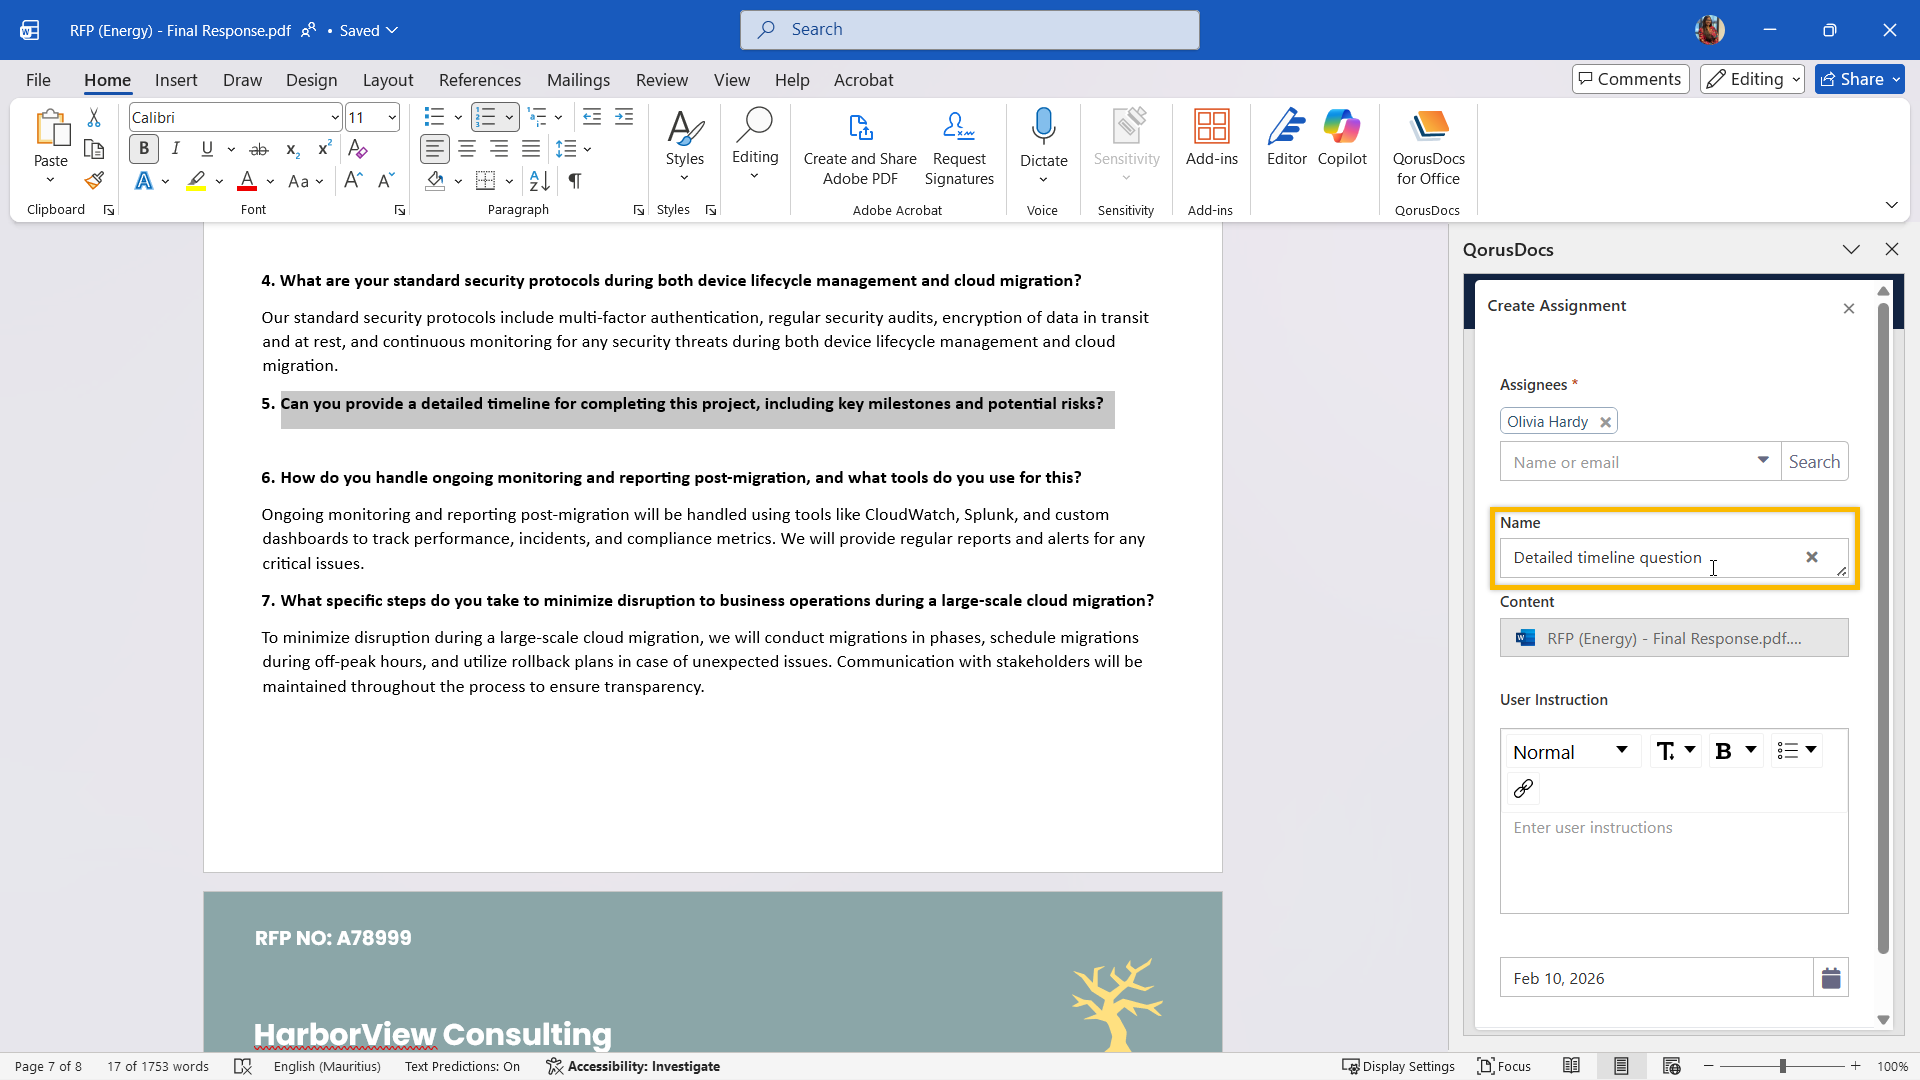
Task: Expand the font name Calibri dropdown
Action: click(x=335, y=118)
